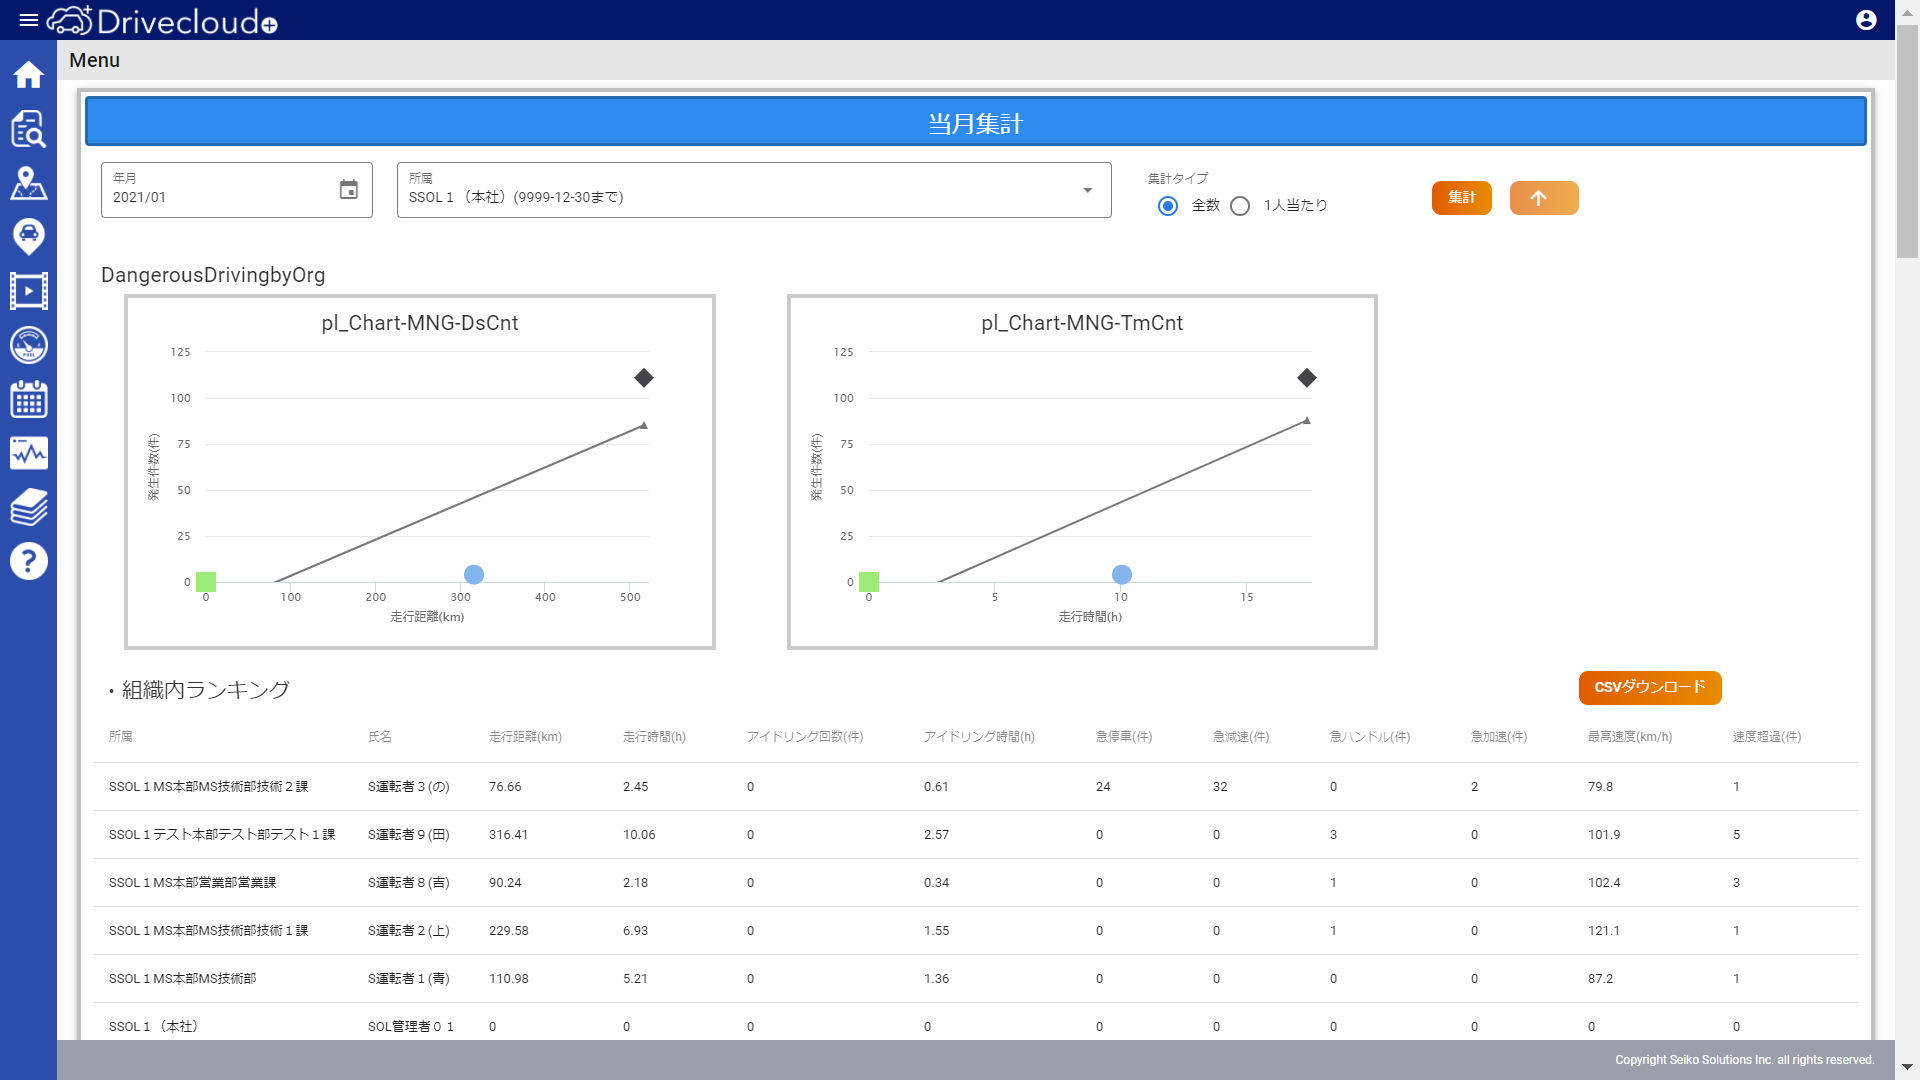
Task: Click the pl_Chart-MNG-DsCnt chart title
Action: (420, 323)
